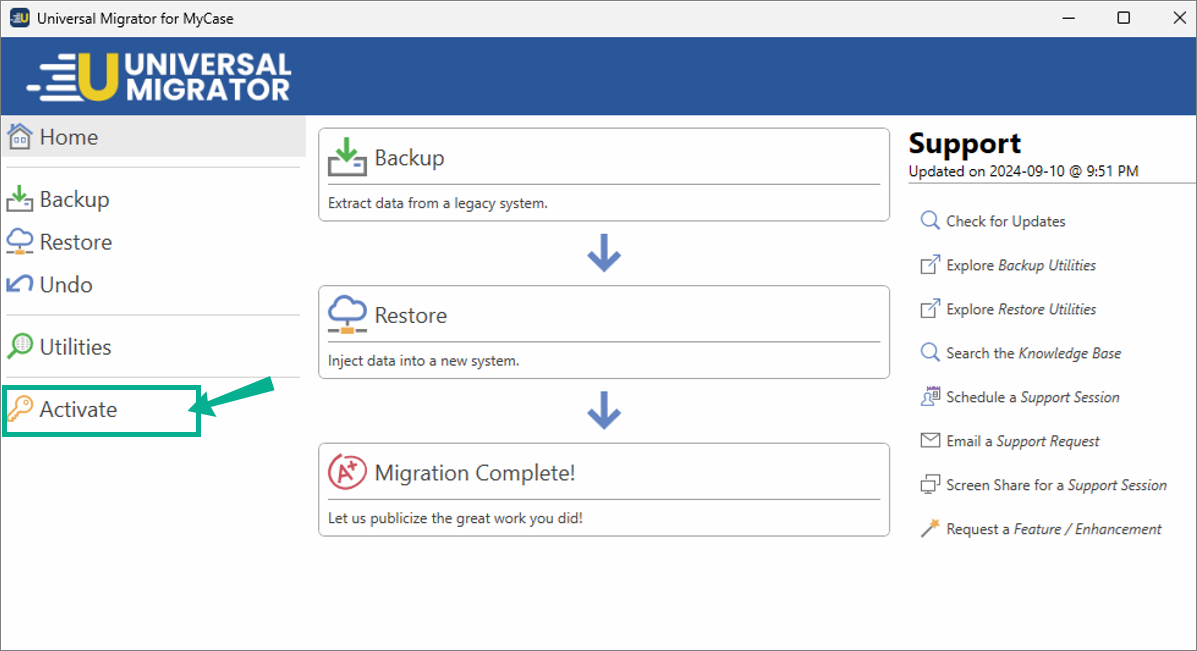This screenshot has width=1197, height=651.
Task: Minimize the Universal Migrator window
Action: coord(1069,18)
